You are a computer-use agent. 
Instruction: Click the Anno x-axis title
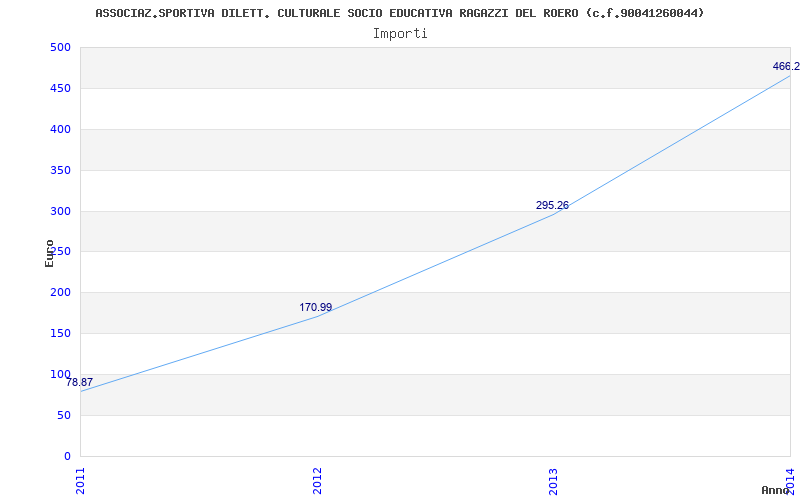[x=776, y=490]
